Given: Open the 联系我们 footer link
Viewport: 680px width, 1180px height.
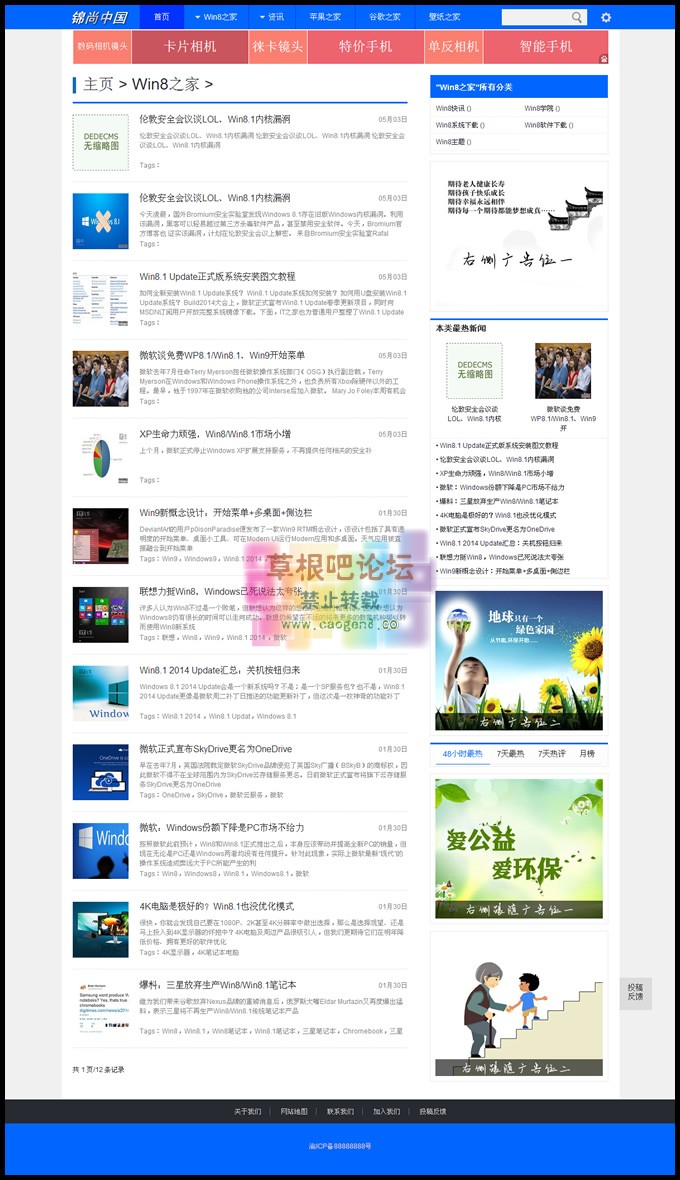Looking at the screenshot, I should (340, 1111).
